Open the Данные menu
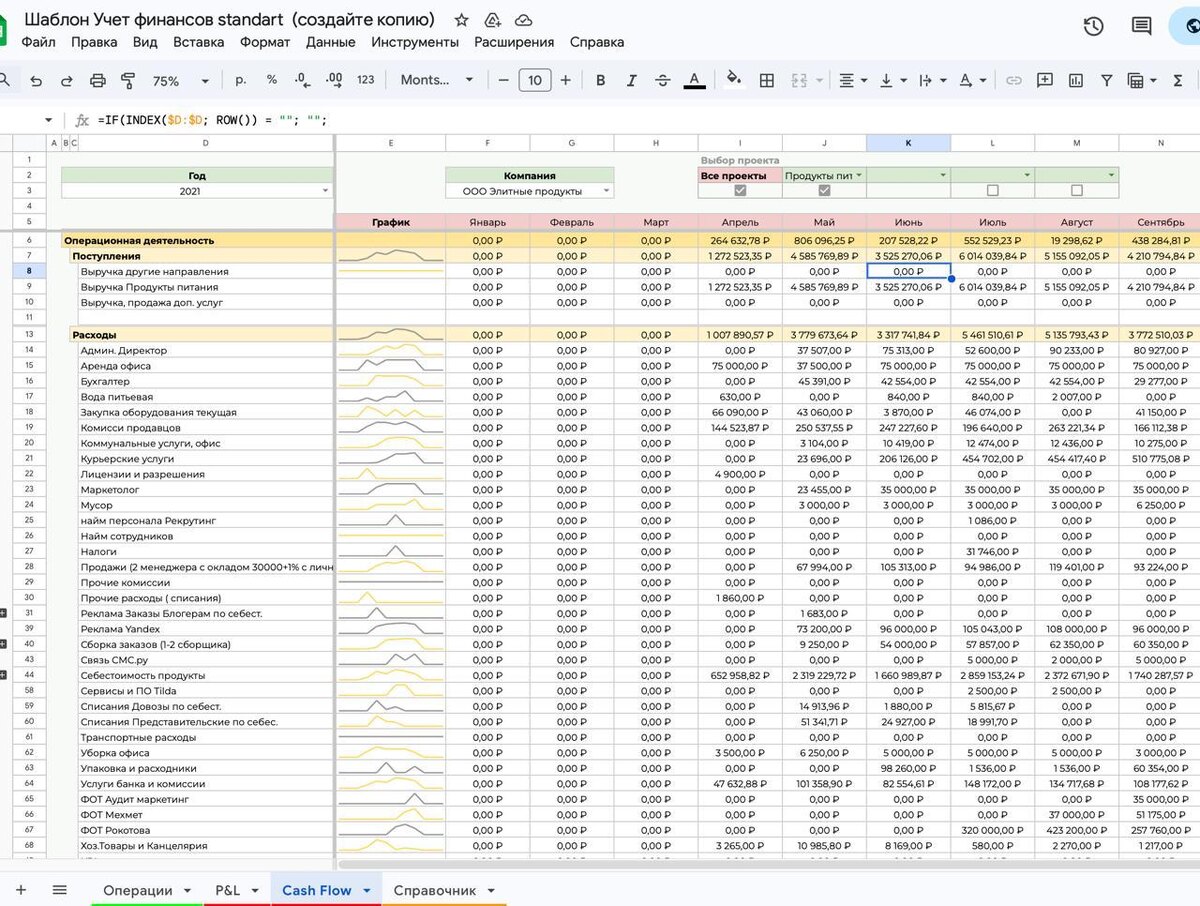 point(331,42)
